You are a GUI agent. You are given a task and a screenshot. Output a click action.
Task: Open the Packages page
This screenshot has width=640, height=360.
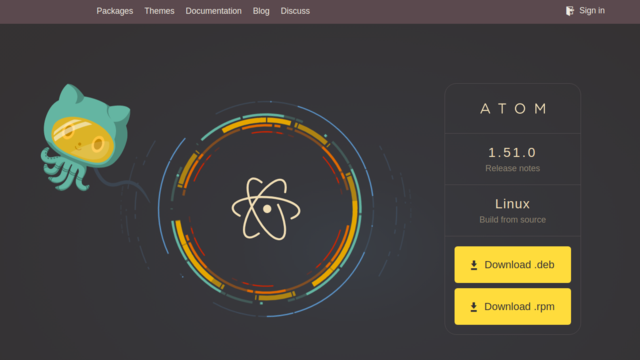[115, 11]
